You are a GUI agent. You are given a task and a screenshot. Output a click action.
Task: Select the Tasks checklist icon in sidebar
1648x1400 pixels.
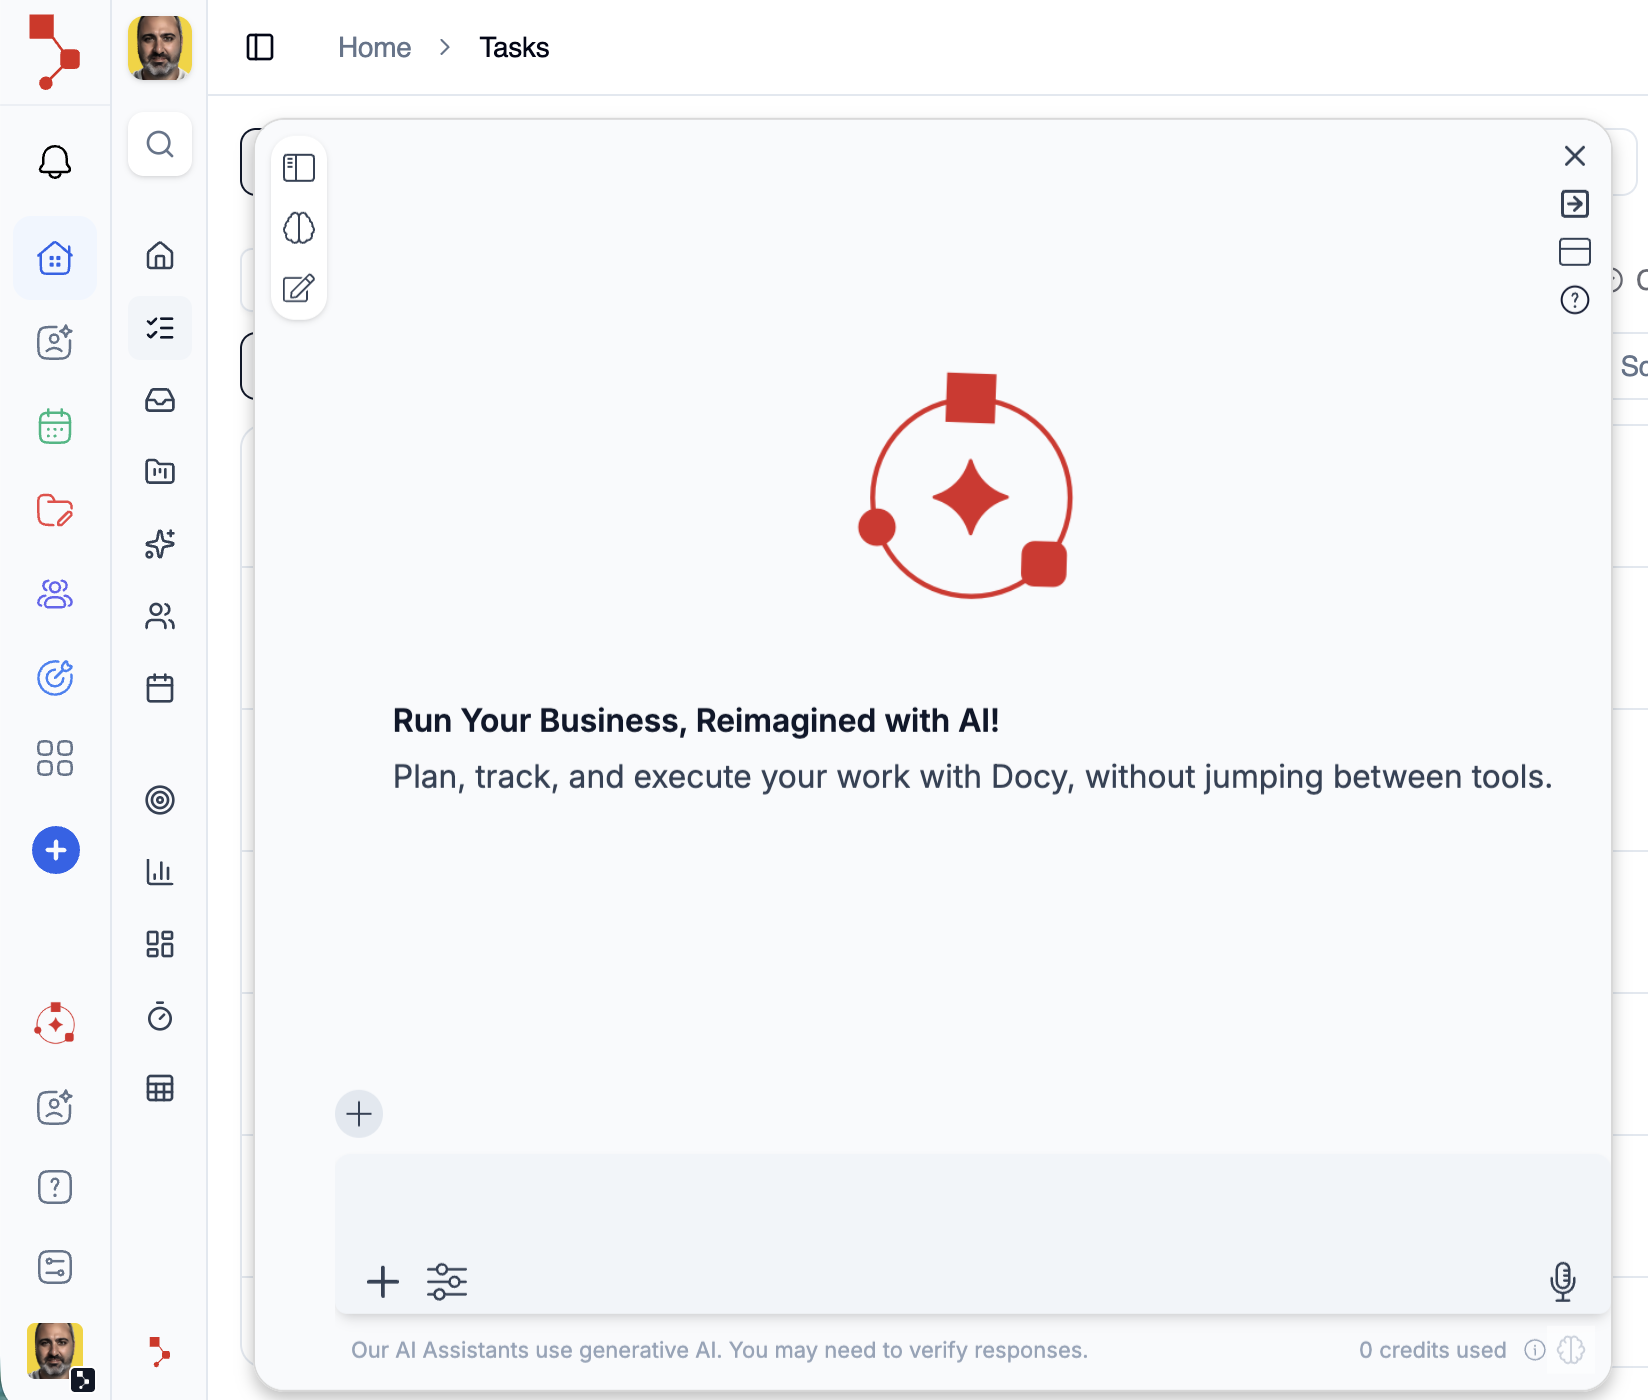pos(160,328)
